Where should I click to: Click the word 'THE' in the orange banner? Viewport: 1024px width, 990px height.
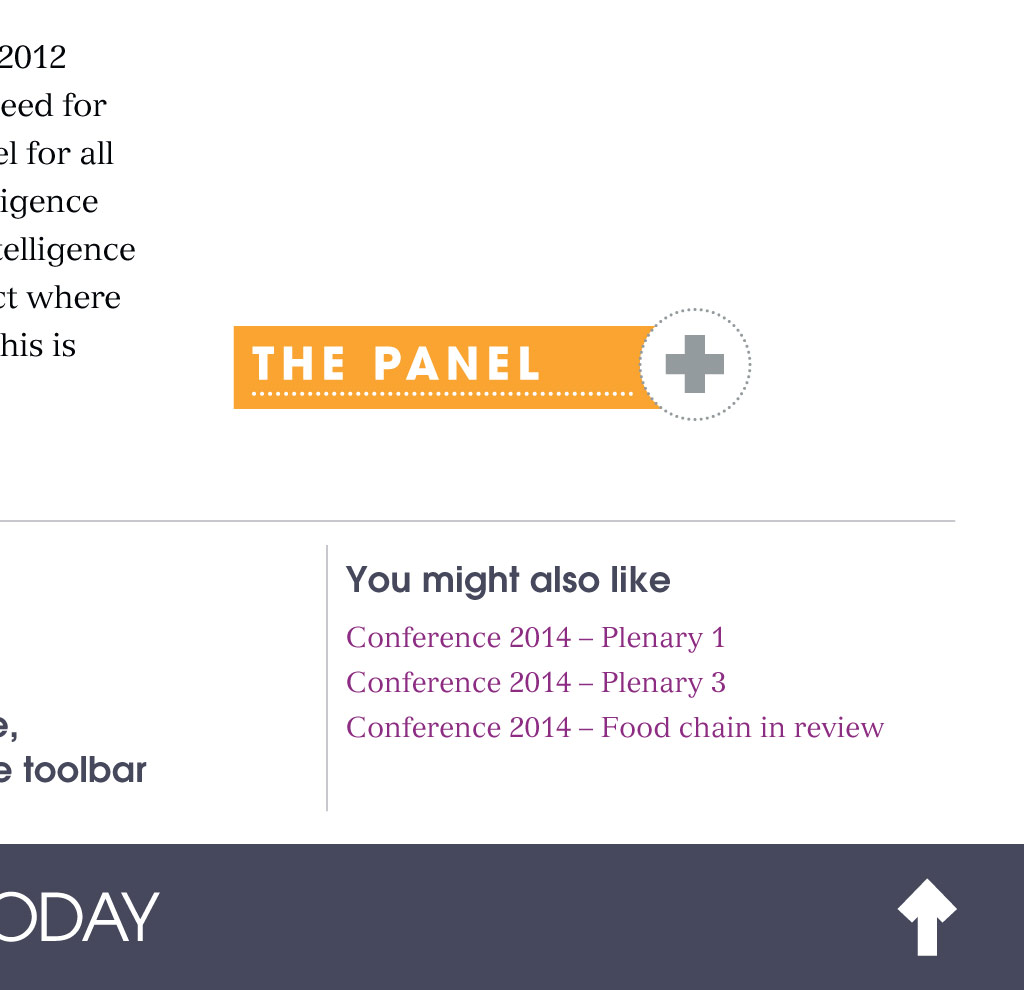point(299,364)
